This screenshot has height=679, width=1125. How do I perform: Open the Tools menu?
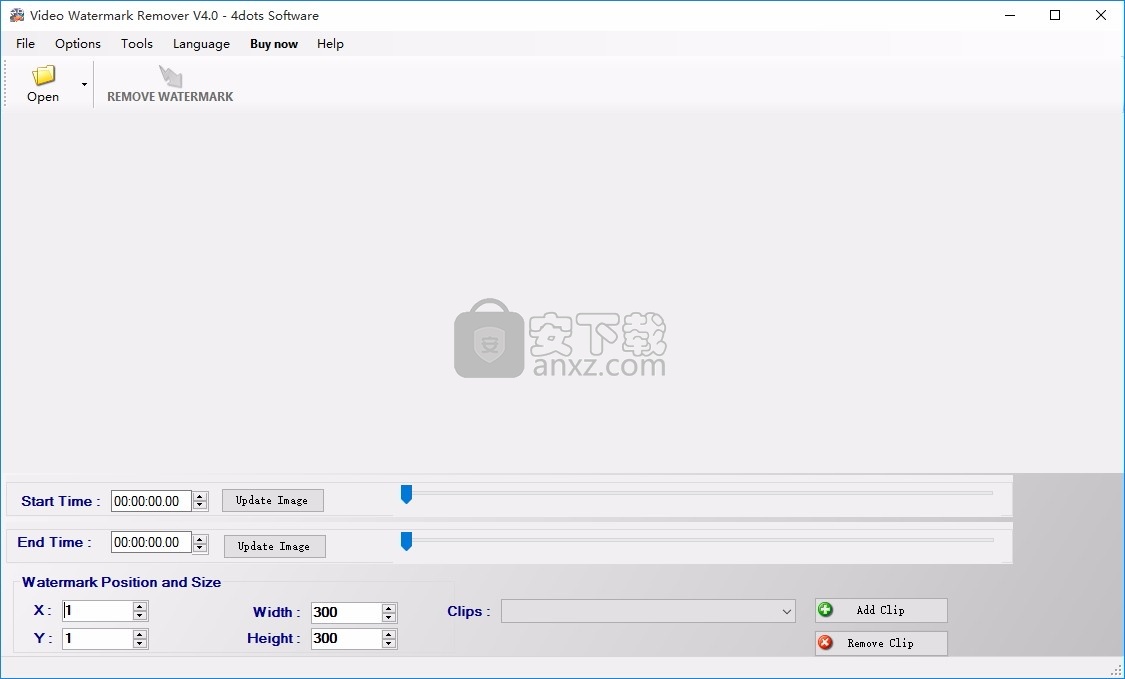(136, 44)
